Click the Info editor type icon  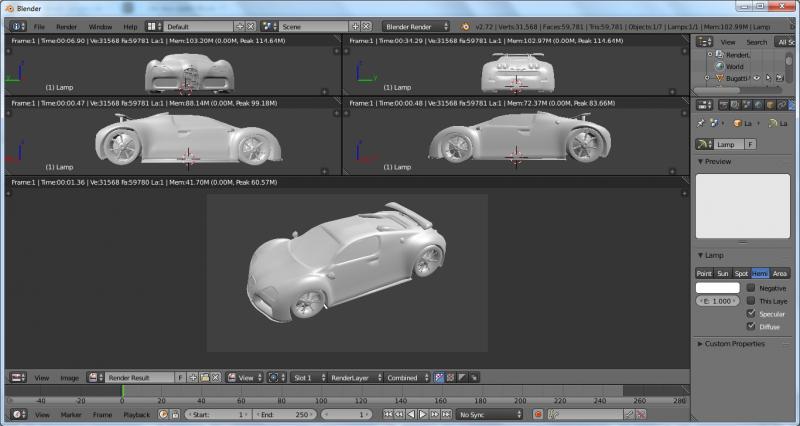click(x=17, y=25)
